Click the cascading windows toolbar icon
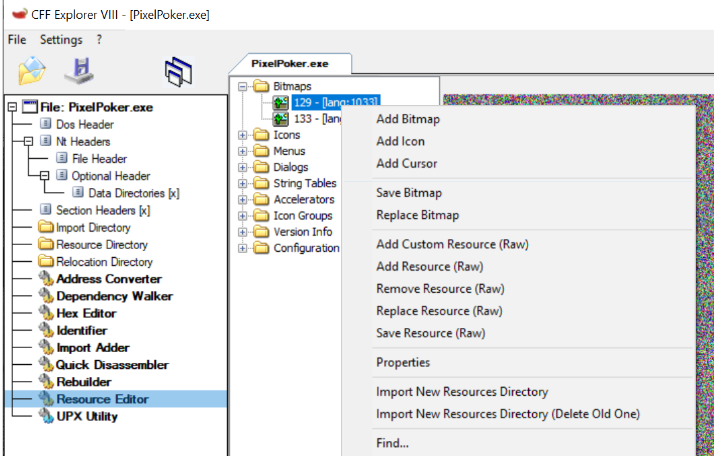The width and height of the screenshot is (714, 456). pyautogui.click(x=178, y=72)
